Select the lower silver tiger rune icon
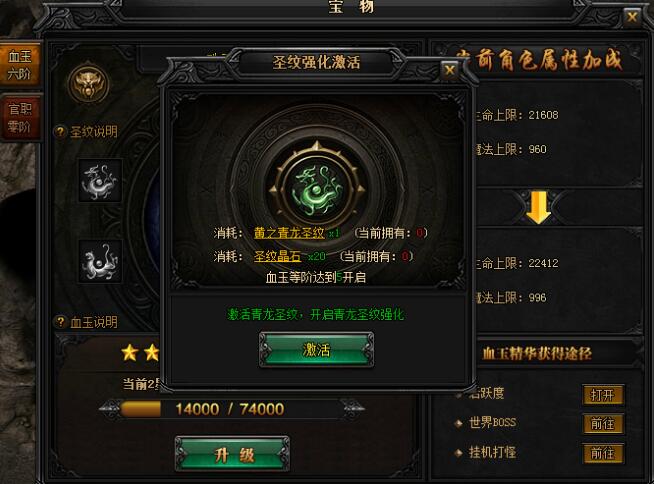This screenshot has width=654, height=484. pos(100,262)
